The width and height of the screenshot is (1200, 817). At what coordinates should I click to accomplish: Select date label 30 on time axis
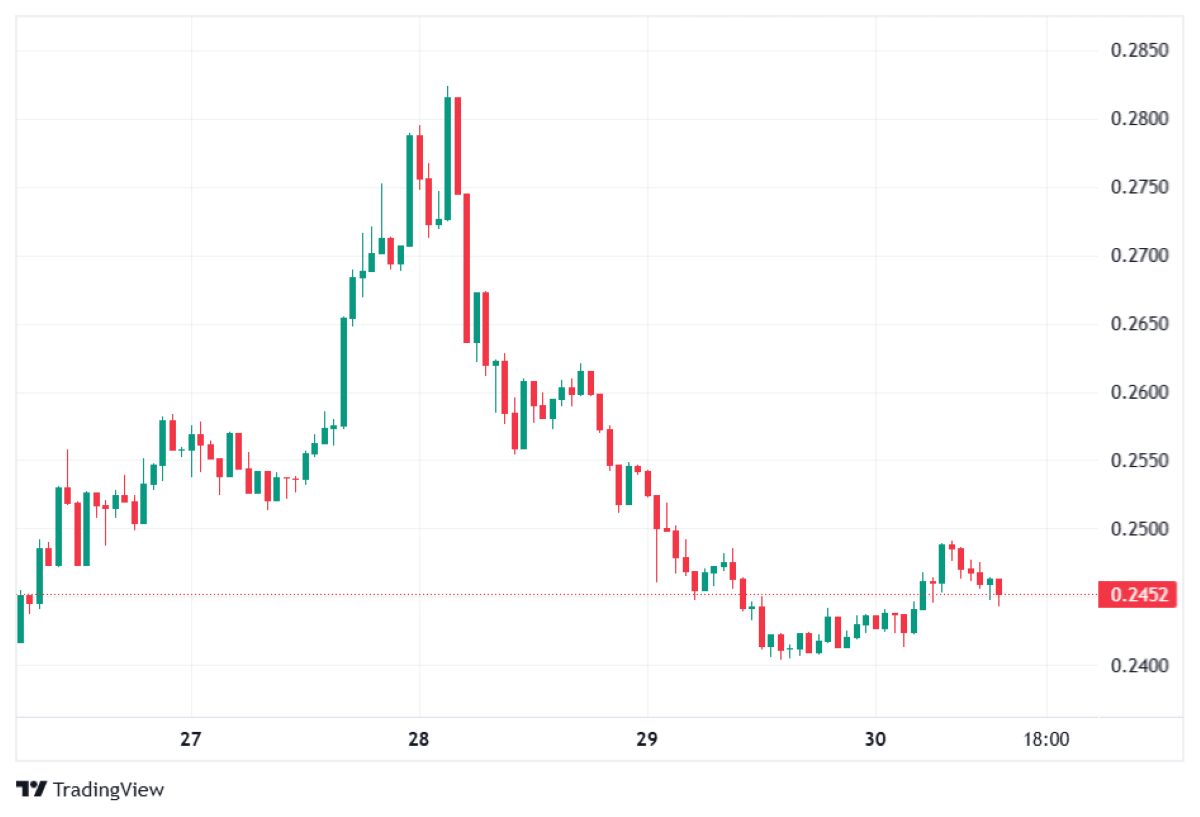click(875, 740)
